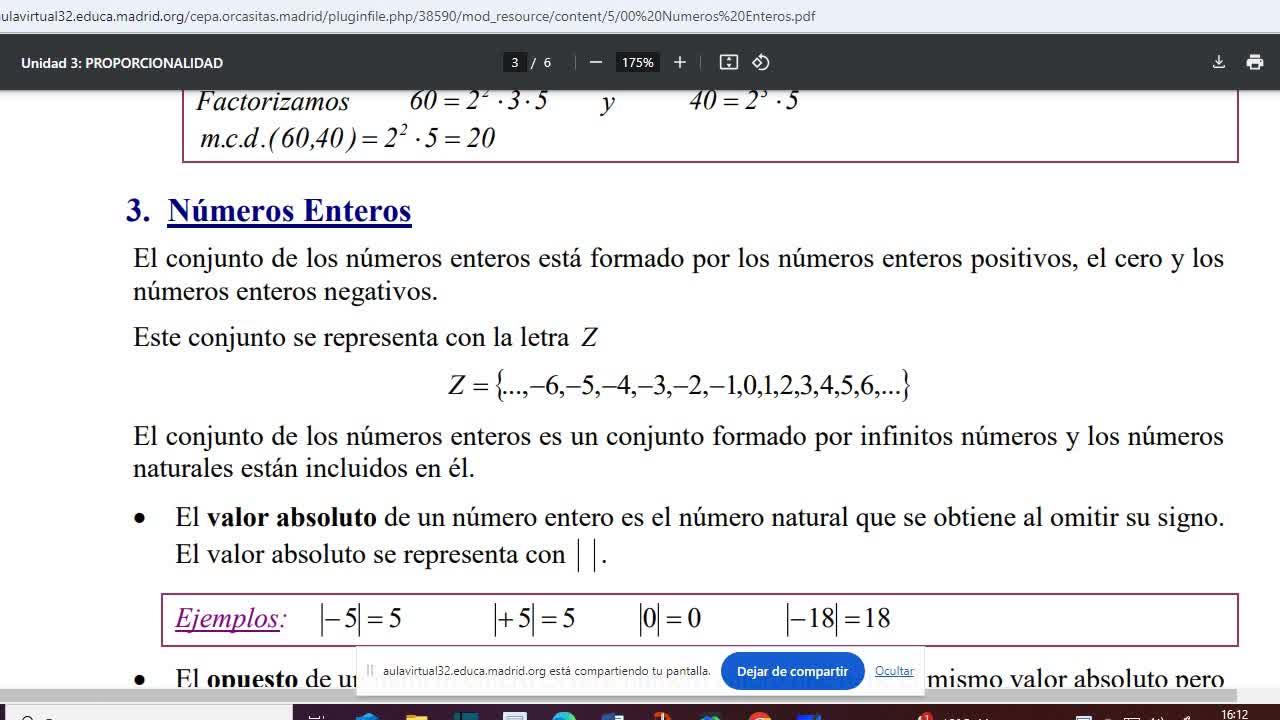Click the example |0| = 0
Image resolution: width=1280 pixels, height=720 pixels.
(x=670, y=619)
